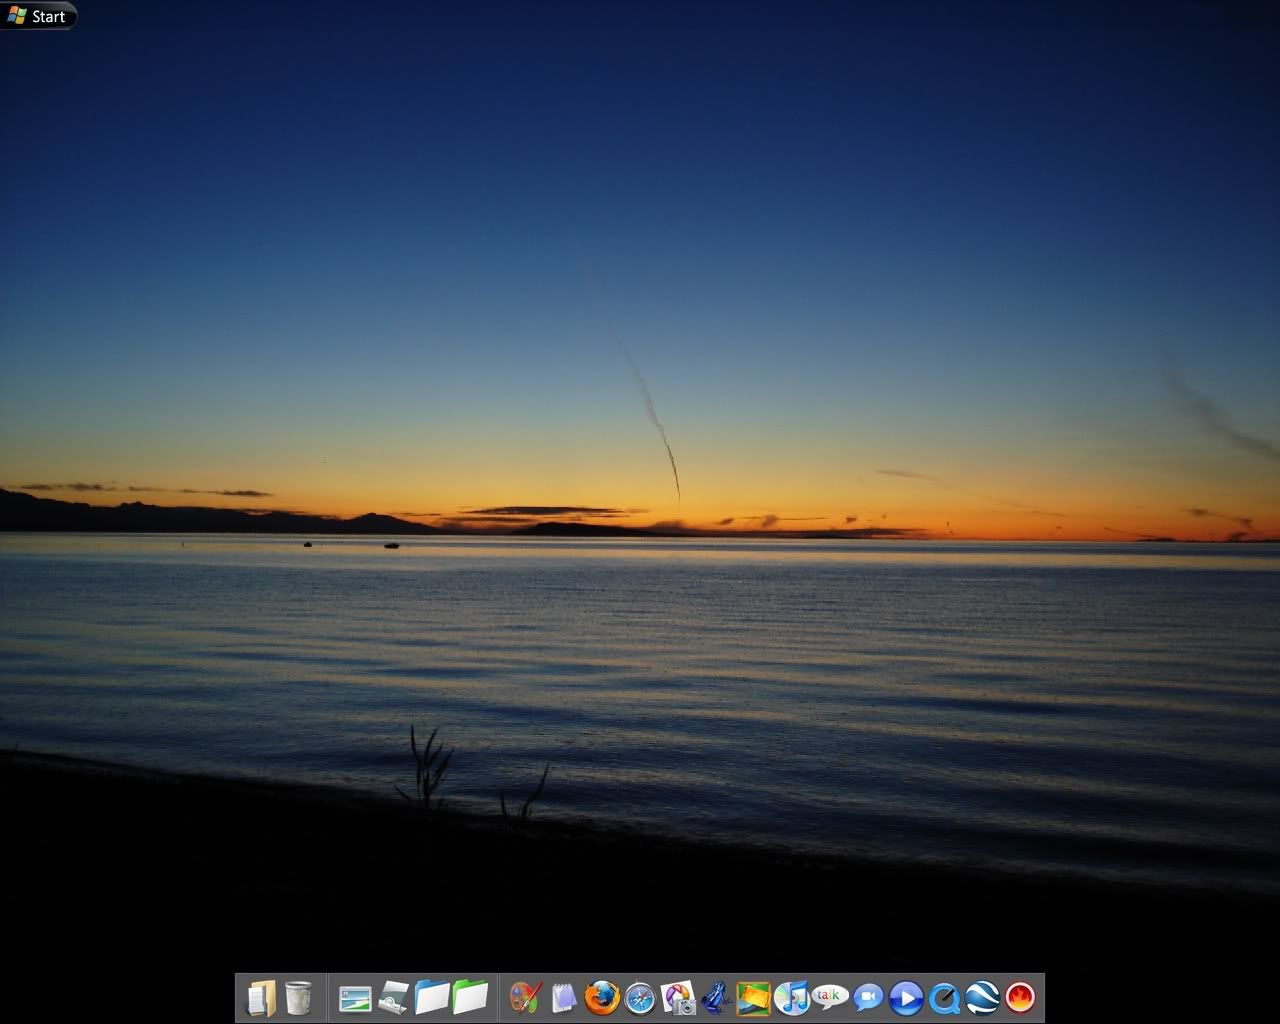
Task: Launch QuickTime Player icon
Action: tap(944, 998)
